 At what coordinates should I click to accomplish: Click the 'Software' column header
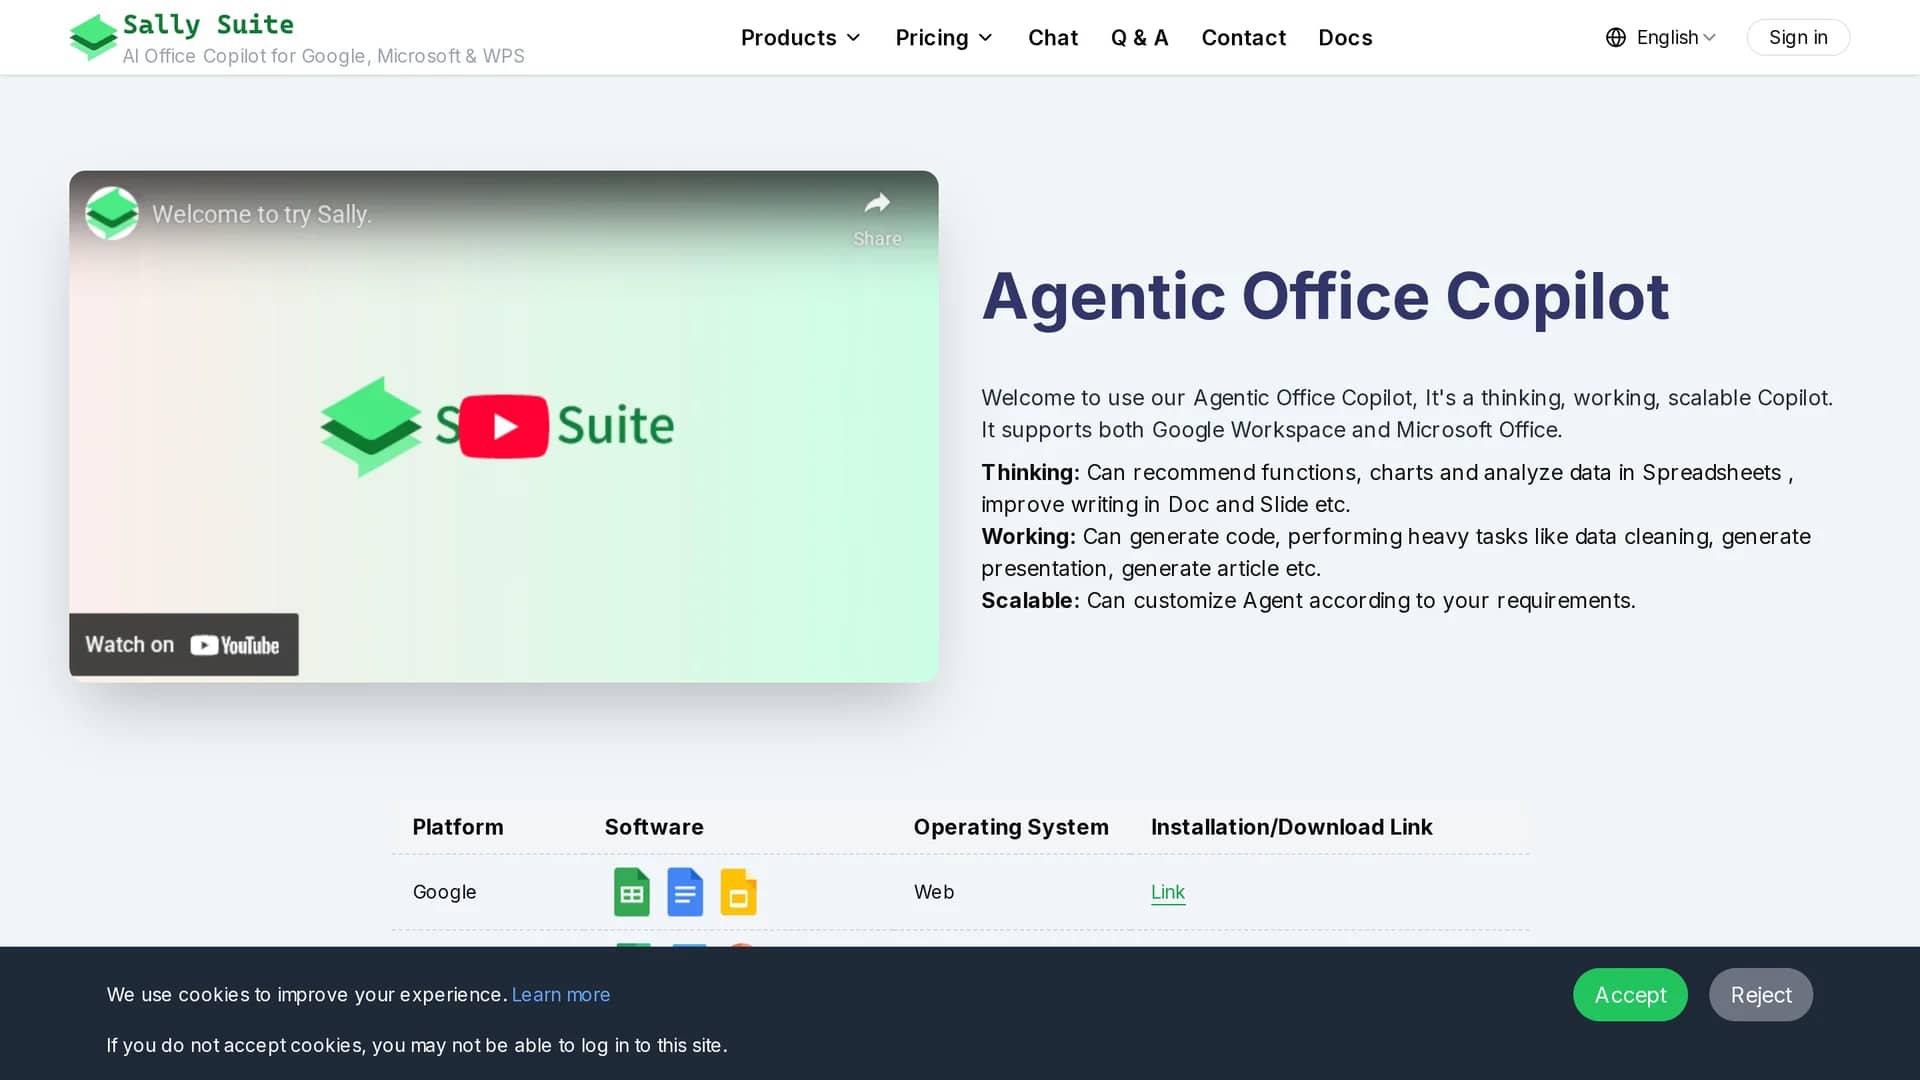pyautogui.click(x=654, y=827)
